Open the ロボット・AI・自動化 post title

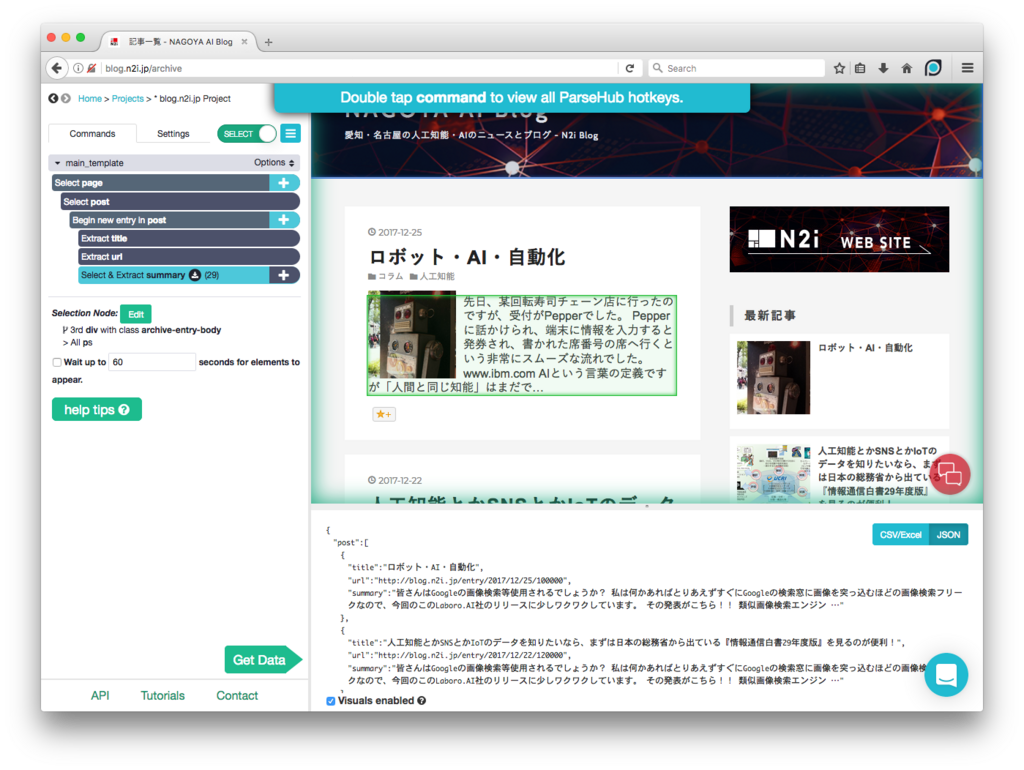[x=467, y=257]
